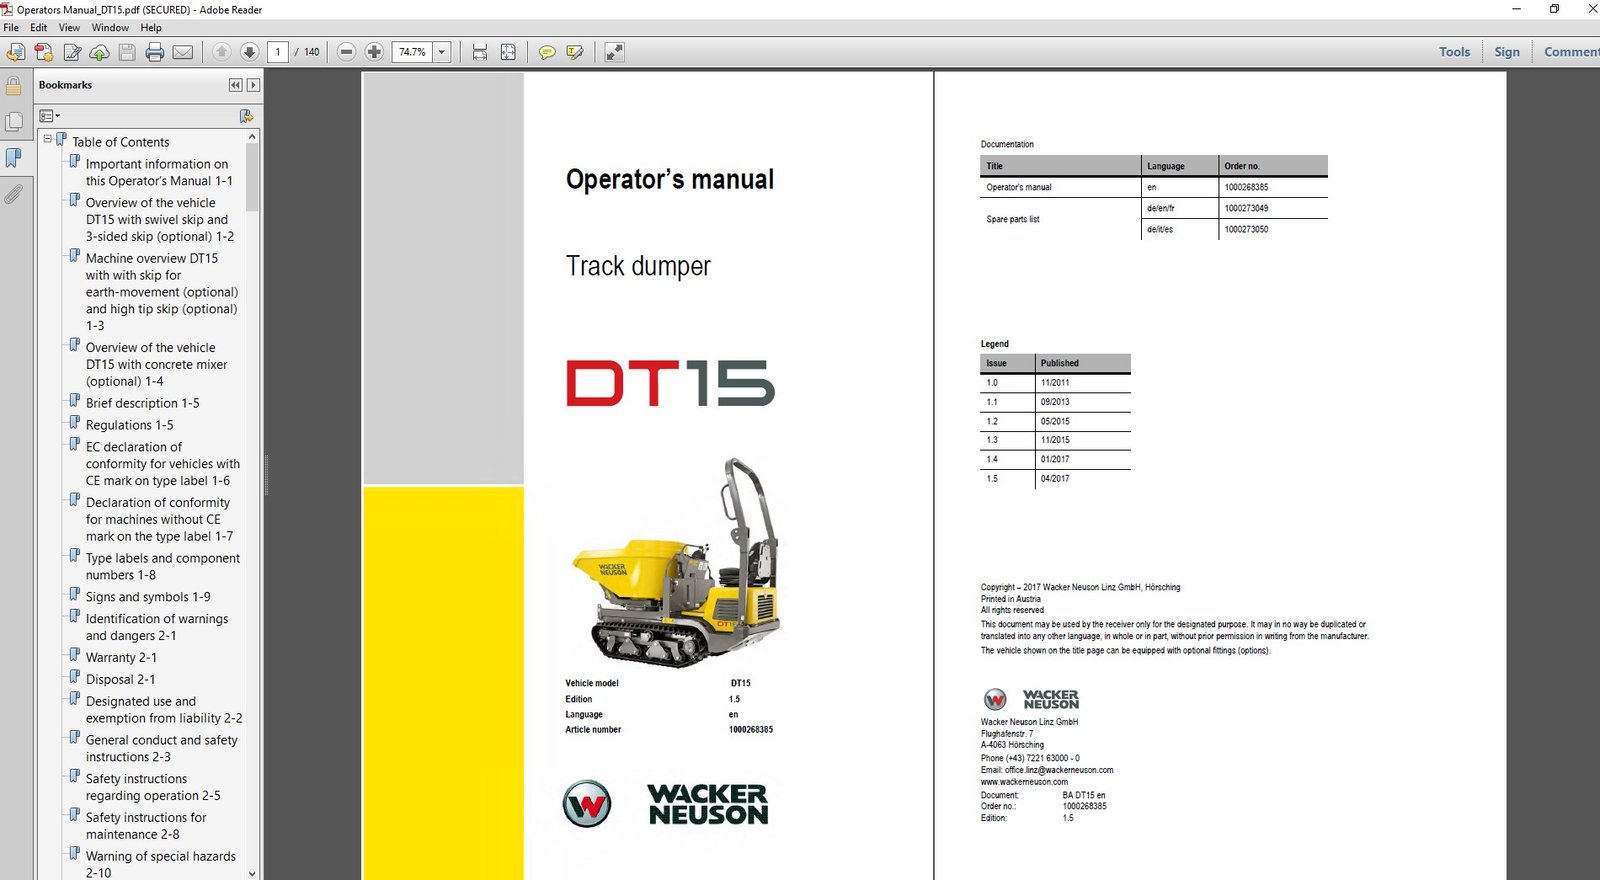This screenshot has height=880, width=1600.
Task: Click the Print file icon
Action: tap(155, 52)
